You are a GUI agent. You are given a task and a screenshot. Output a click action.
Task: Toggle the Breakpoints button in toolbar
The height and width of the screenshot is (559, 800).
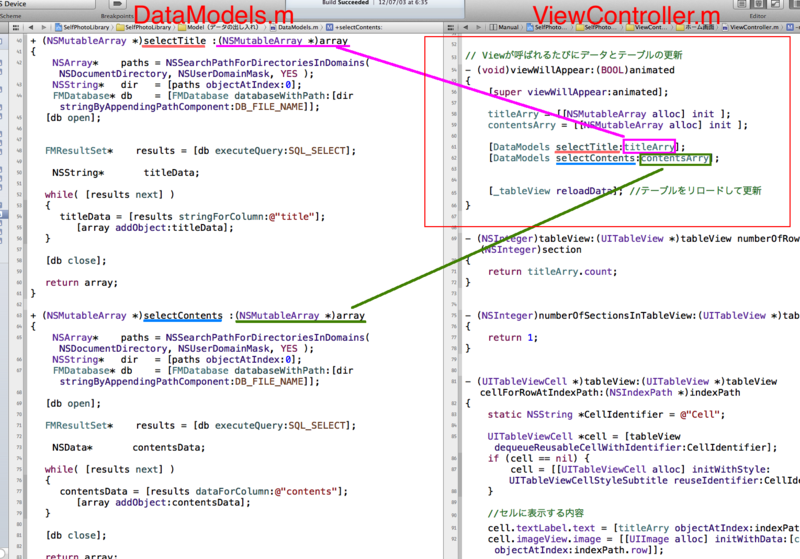[x=117, y=4]
